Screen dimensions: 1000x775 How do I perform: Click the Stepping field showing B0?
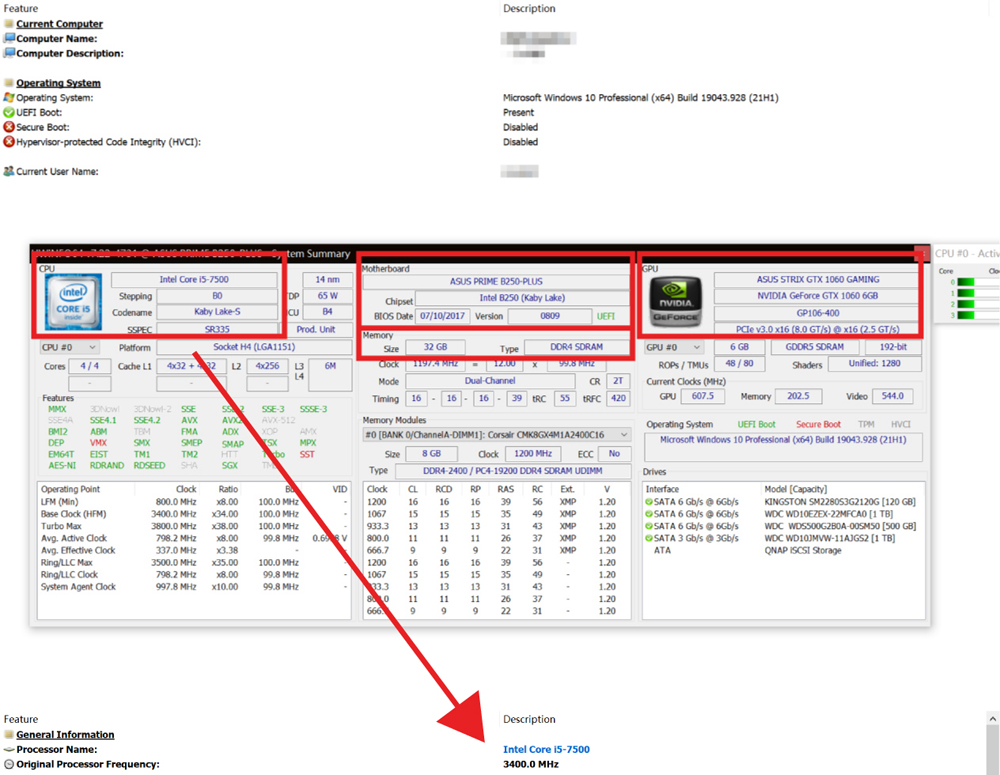(217, 296)
